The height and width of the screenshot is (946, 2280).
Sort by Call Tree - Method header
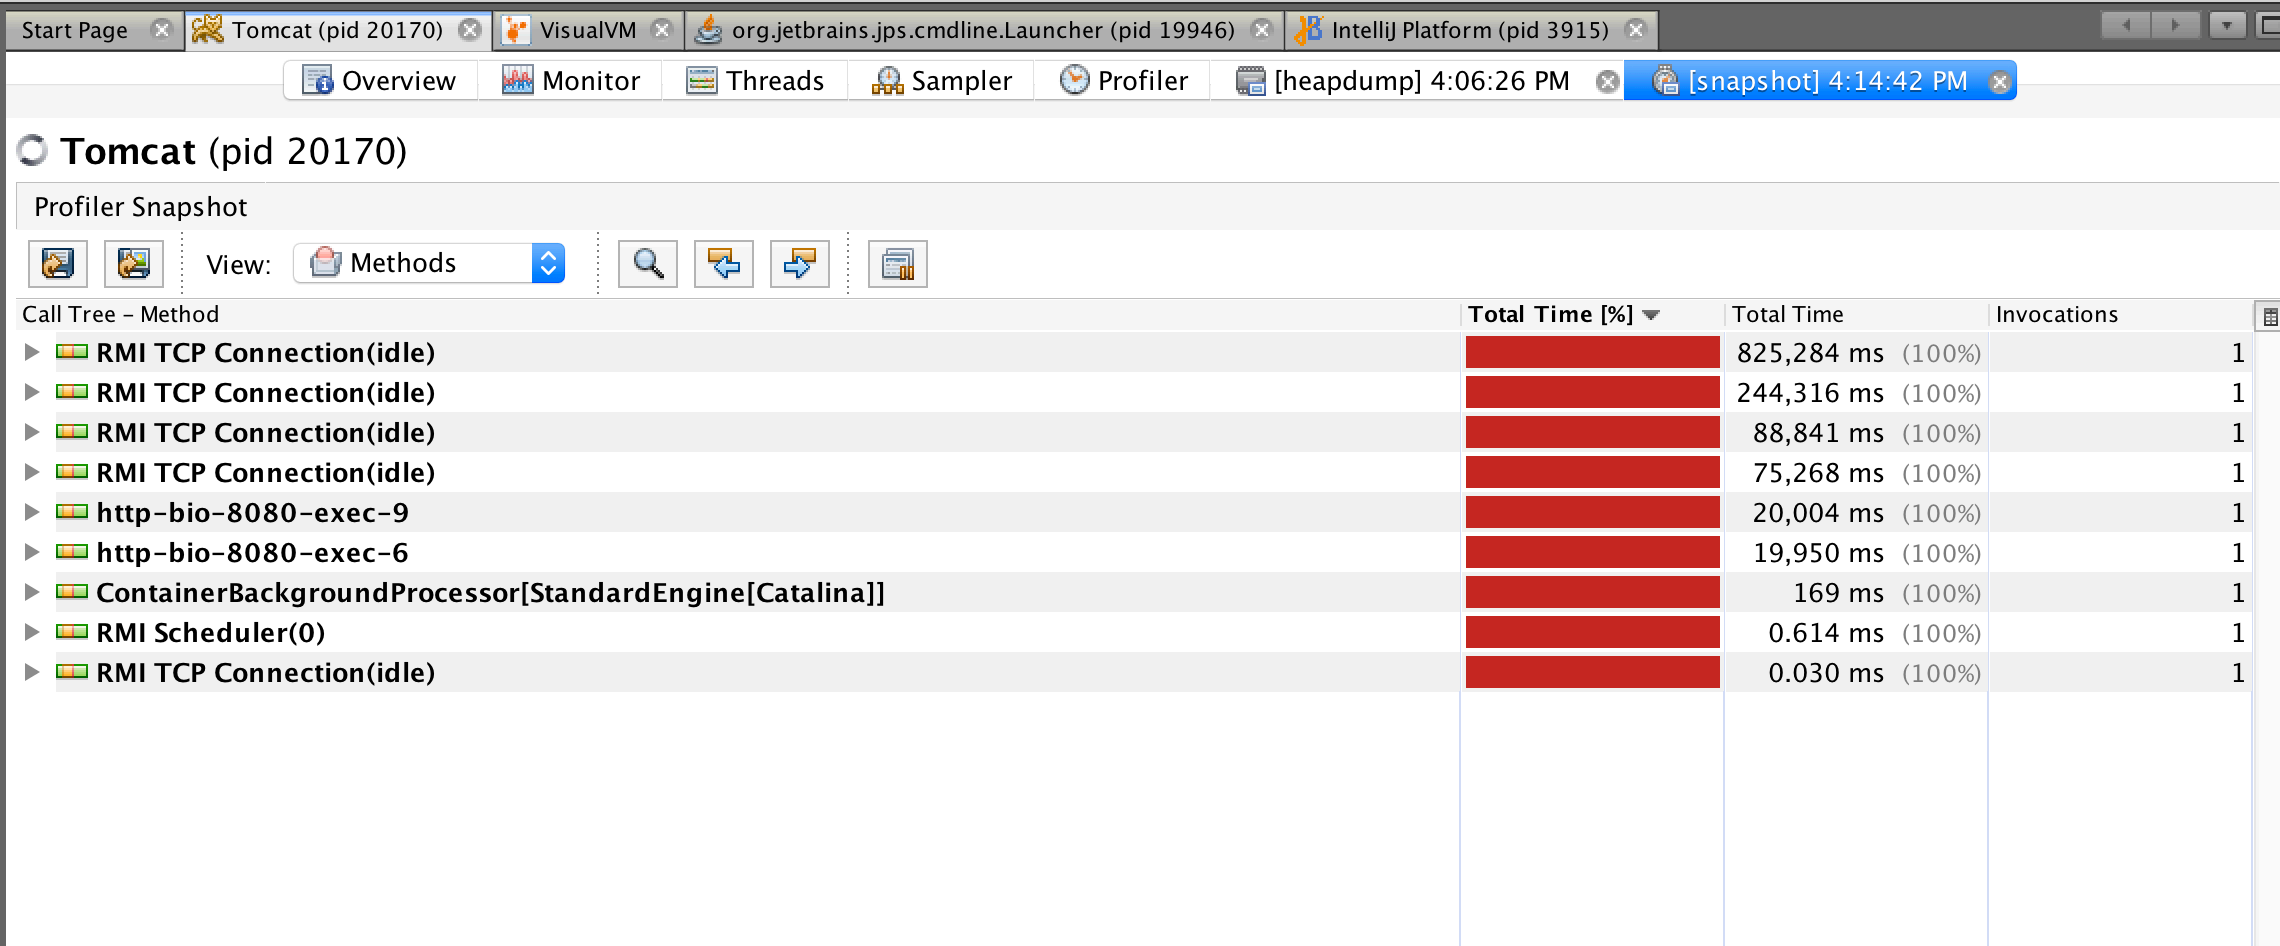(x=738, y=315)
